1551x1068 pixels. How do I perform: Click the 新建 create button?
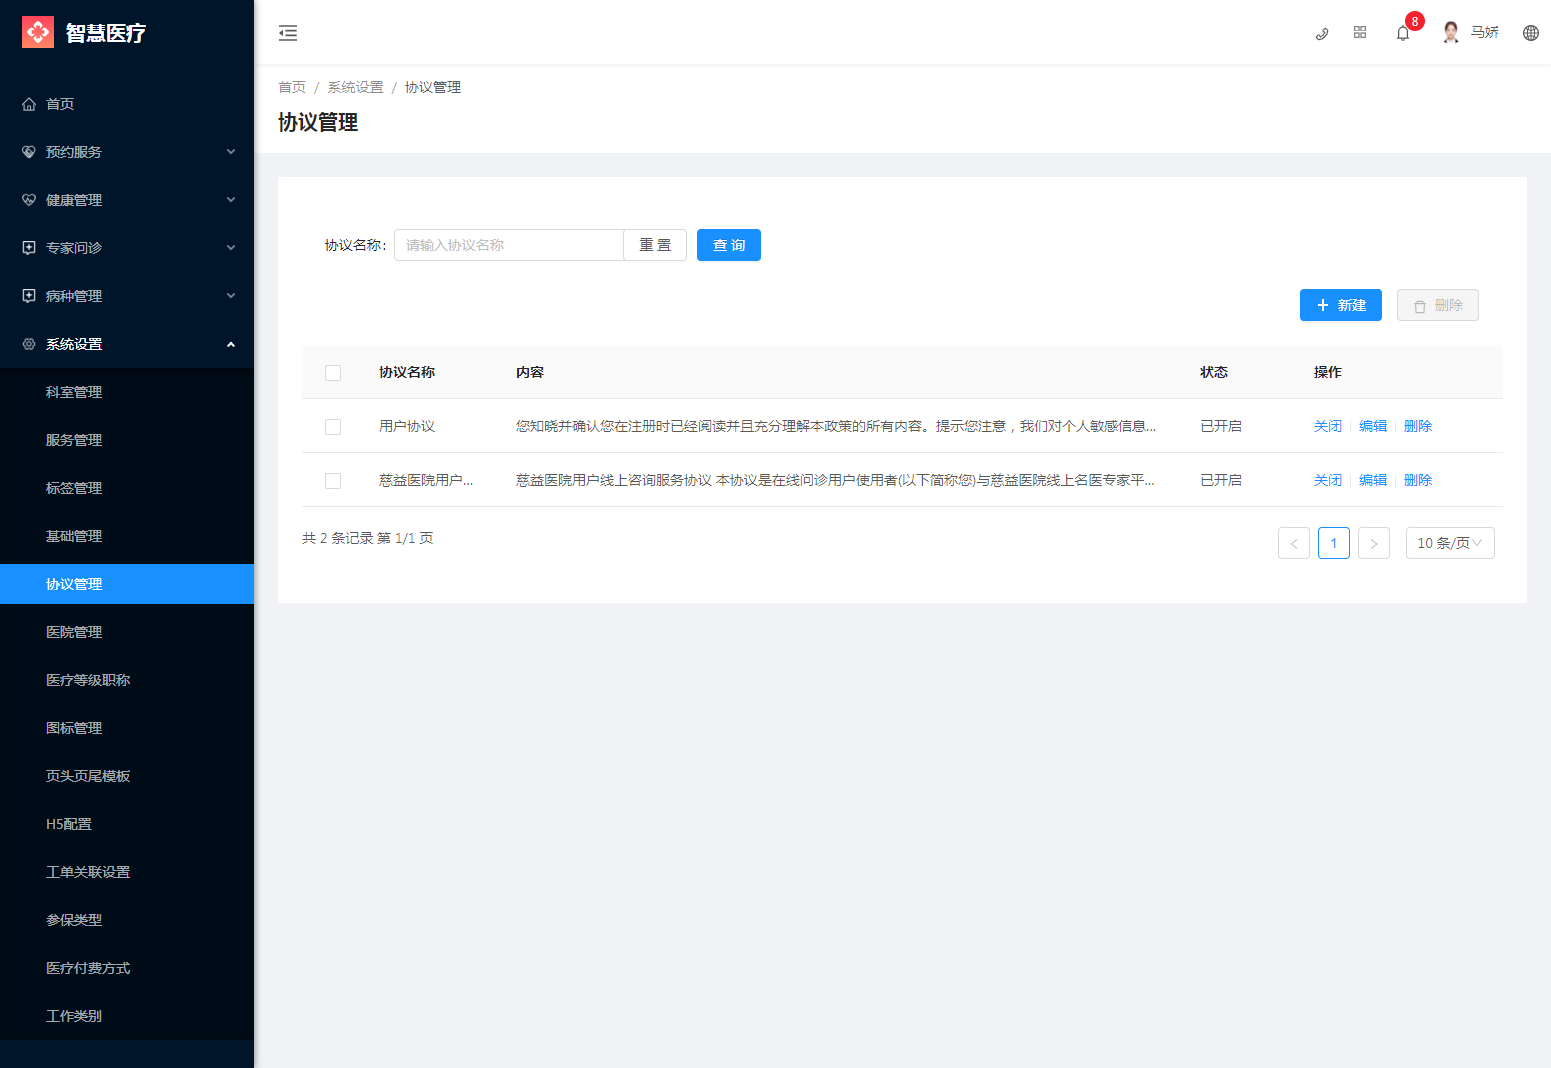point(1341,305)
